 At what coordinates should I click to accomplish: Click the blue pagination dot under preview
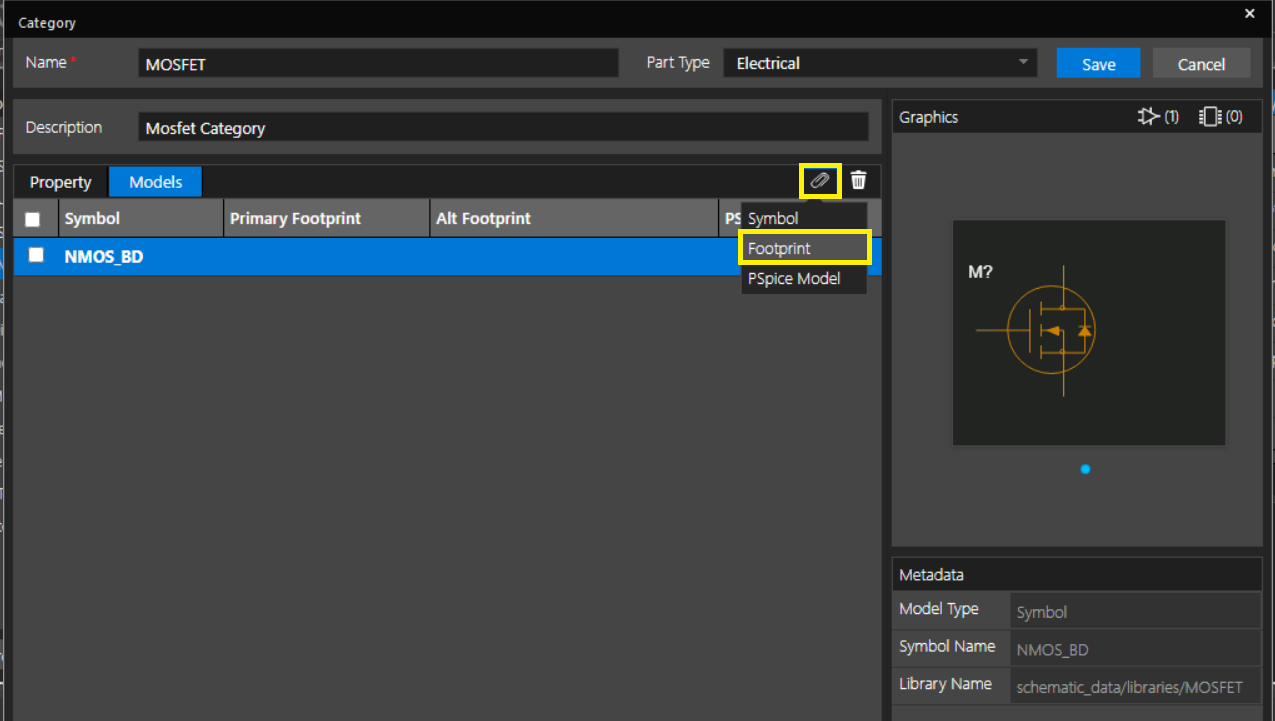(x=1085, y=469)
